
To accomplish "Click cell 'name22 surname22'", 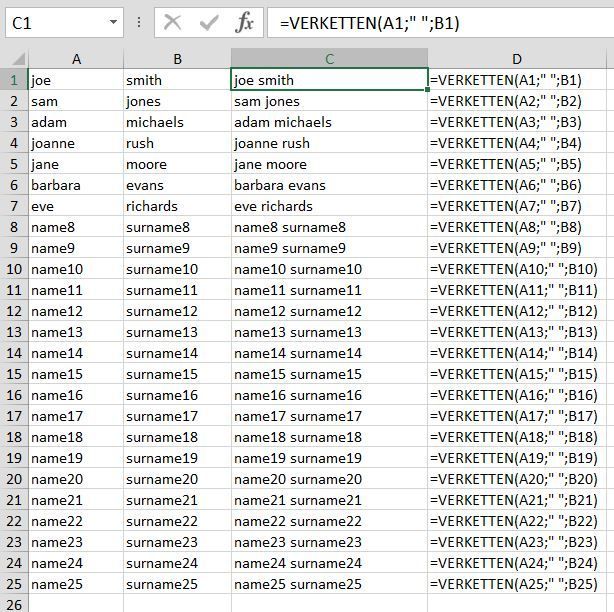I will (x=329, y=521).
